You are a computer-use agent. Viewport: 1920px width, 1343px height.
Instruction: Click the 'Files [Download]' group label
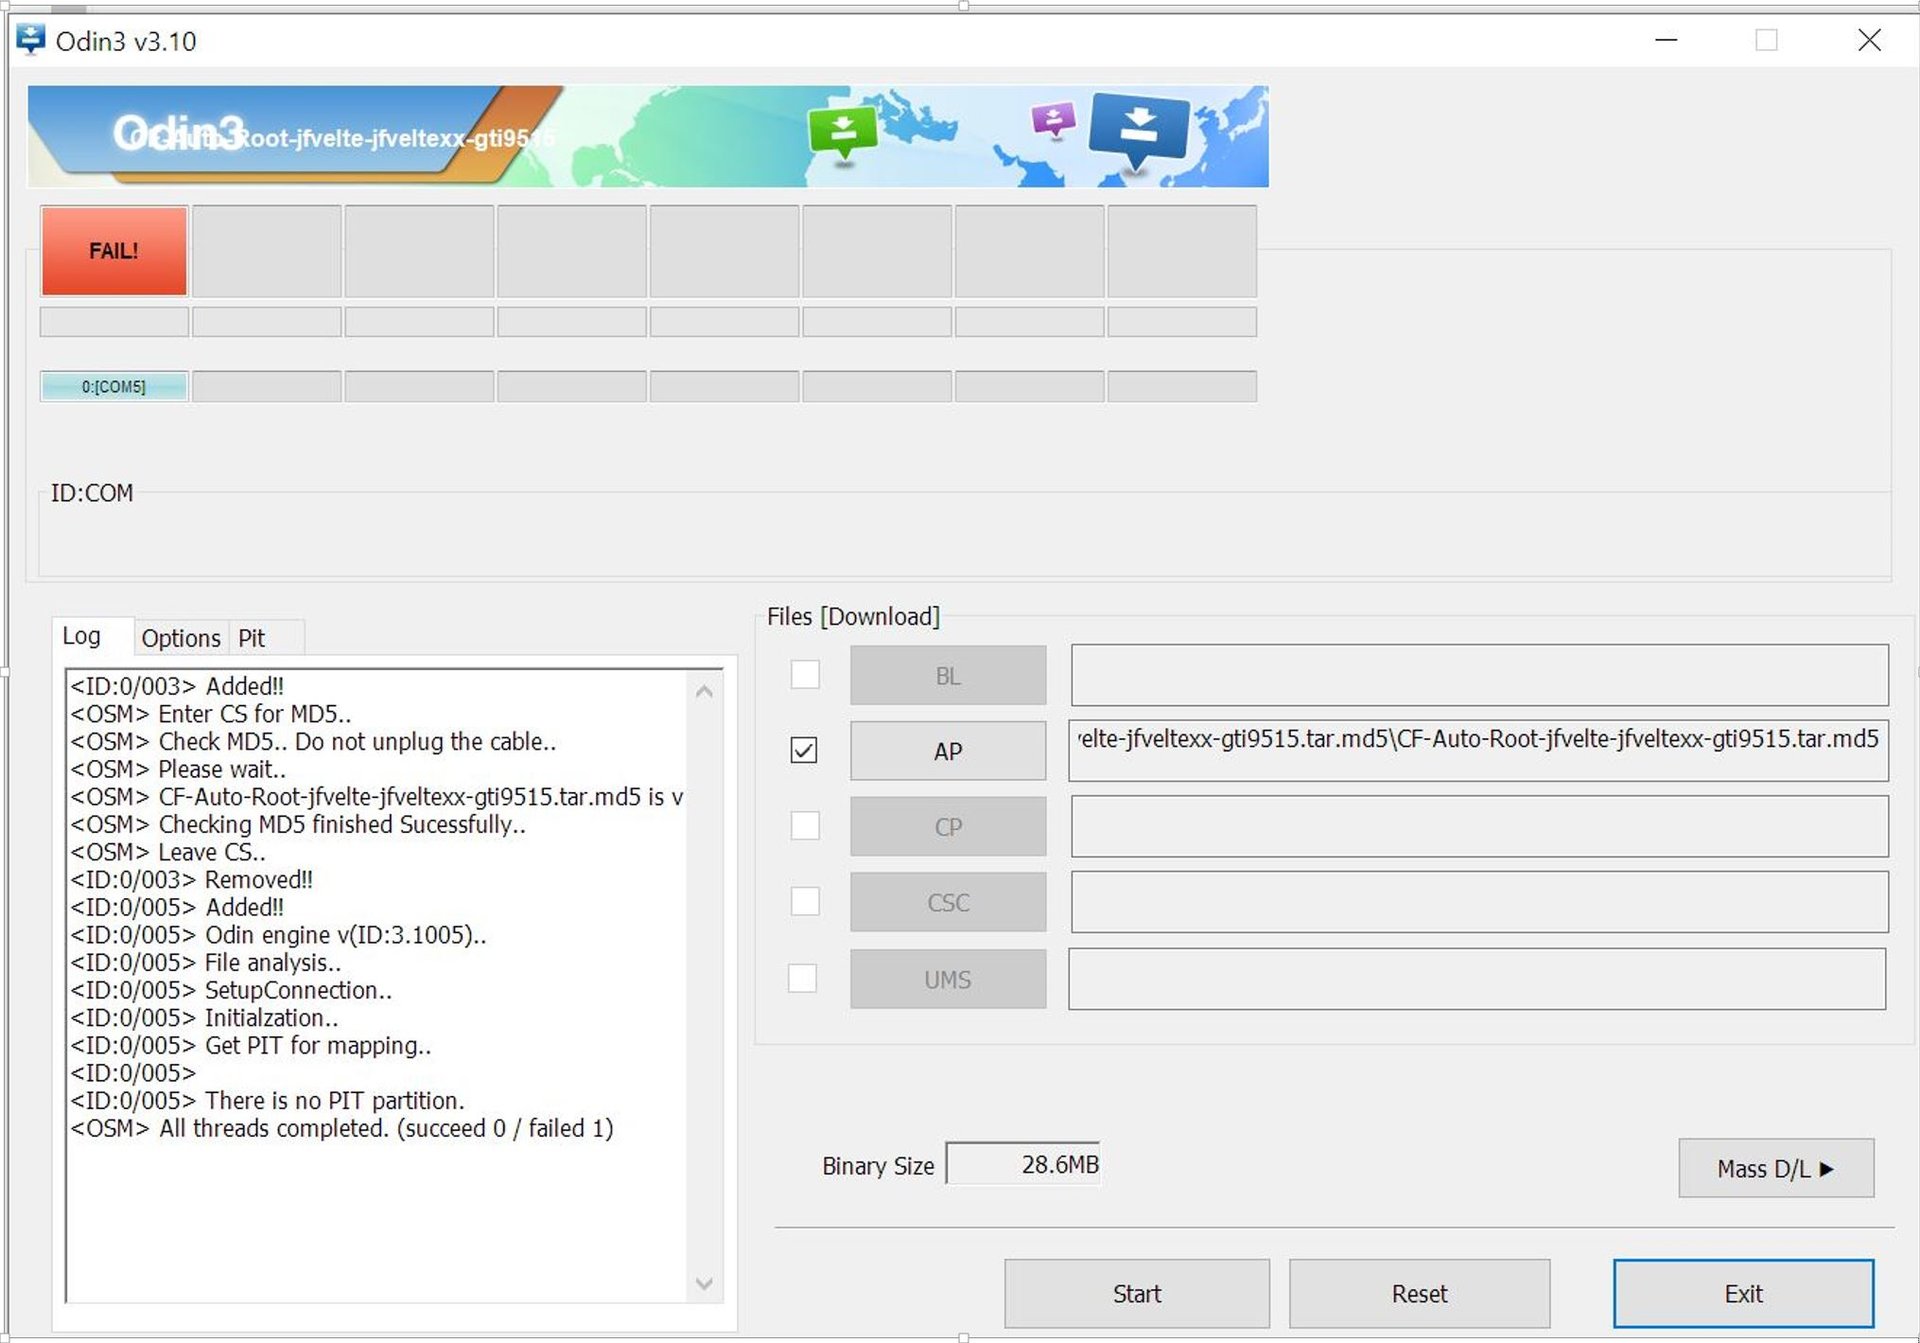point(853,616)
